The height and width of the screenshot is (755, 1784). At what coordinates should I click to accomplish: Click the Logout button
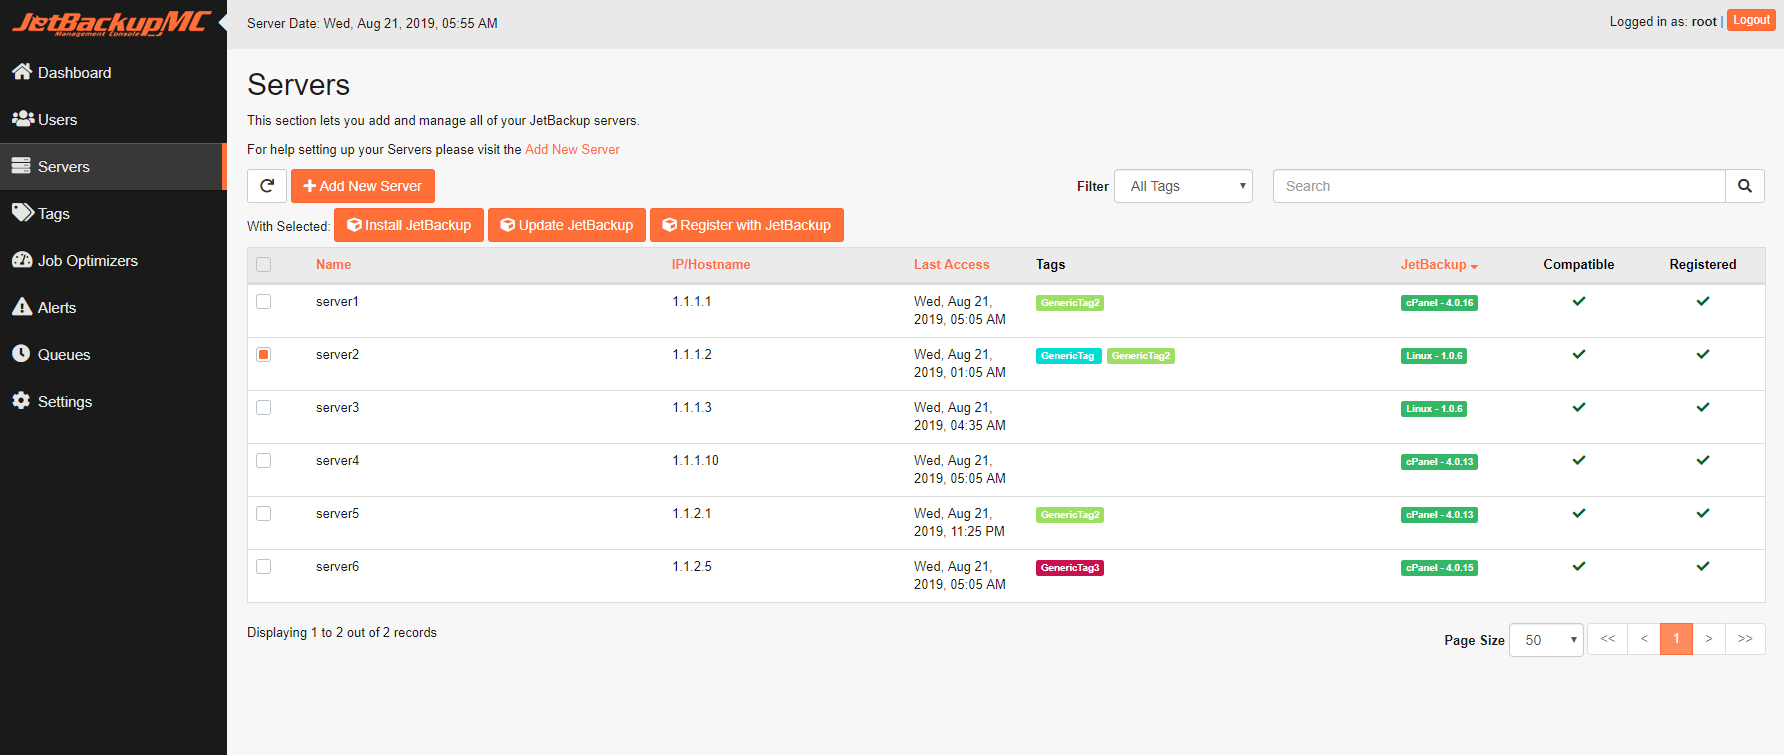click(x=1751, y=20)
